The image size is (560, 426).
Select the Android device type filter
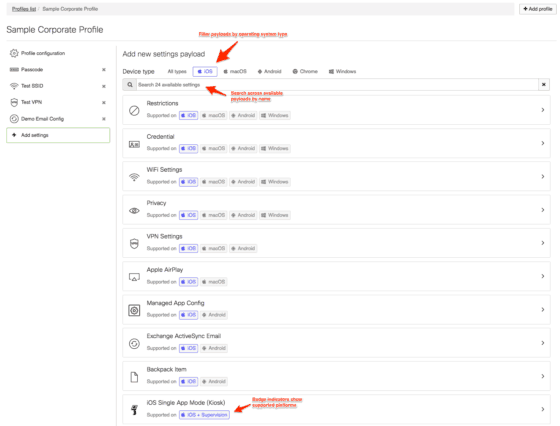click(x=270, y=71)
